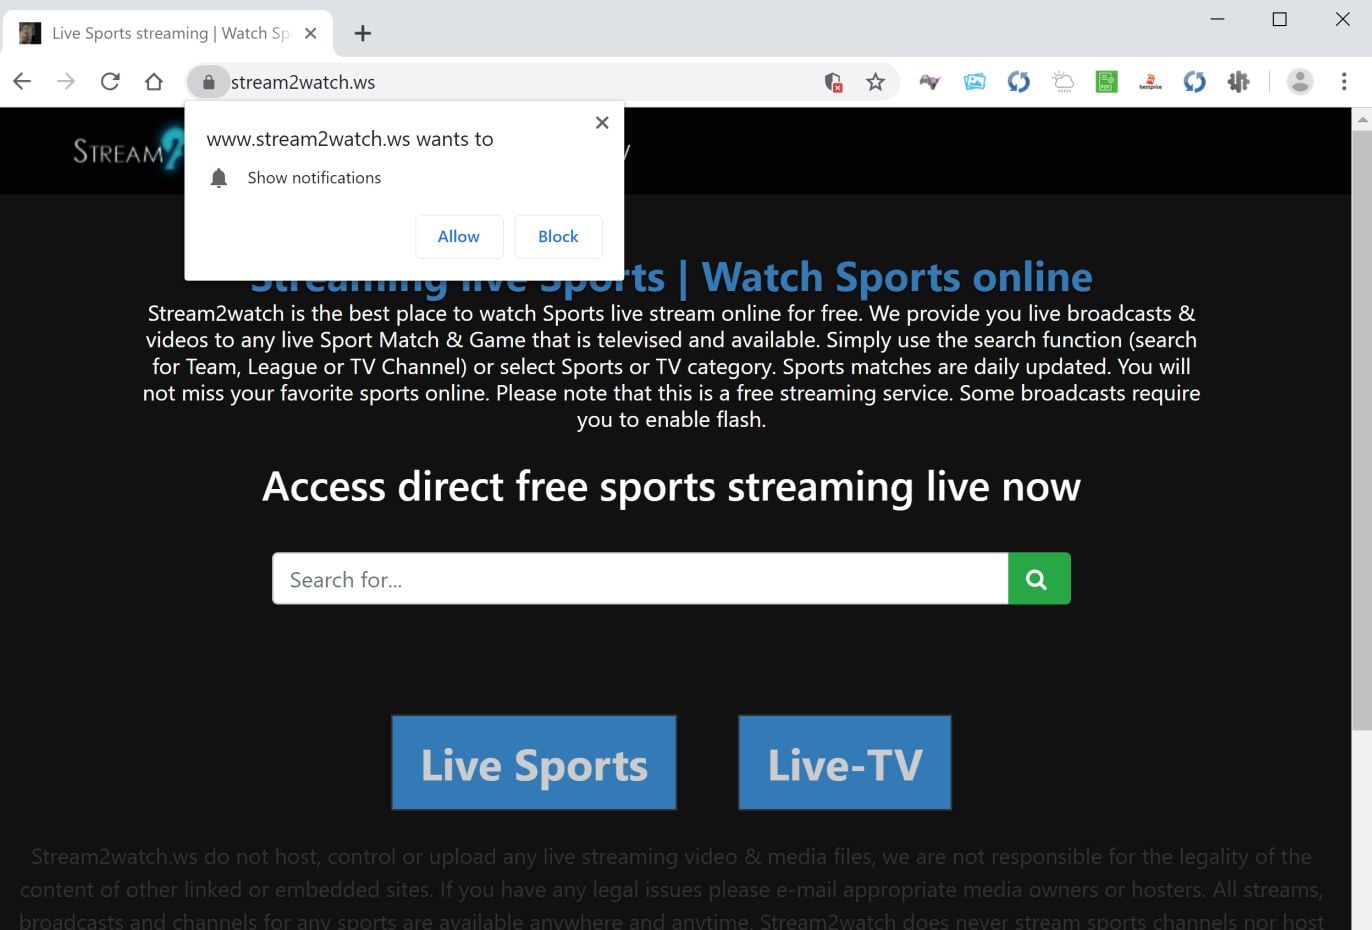Viewport: 1372px width, 930px height.
Task: Open the bestprice extension icon
Action: point(1150,82)
